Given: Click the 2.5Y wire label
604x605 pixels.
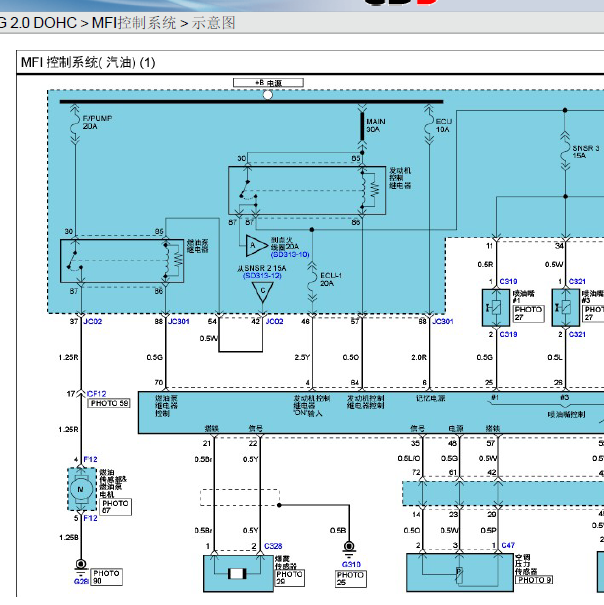Looking at the screenshot, I should tap(302, 358).
